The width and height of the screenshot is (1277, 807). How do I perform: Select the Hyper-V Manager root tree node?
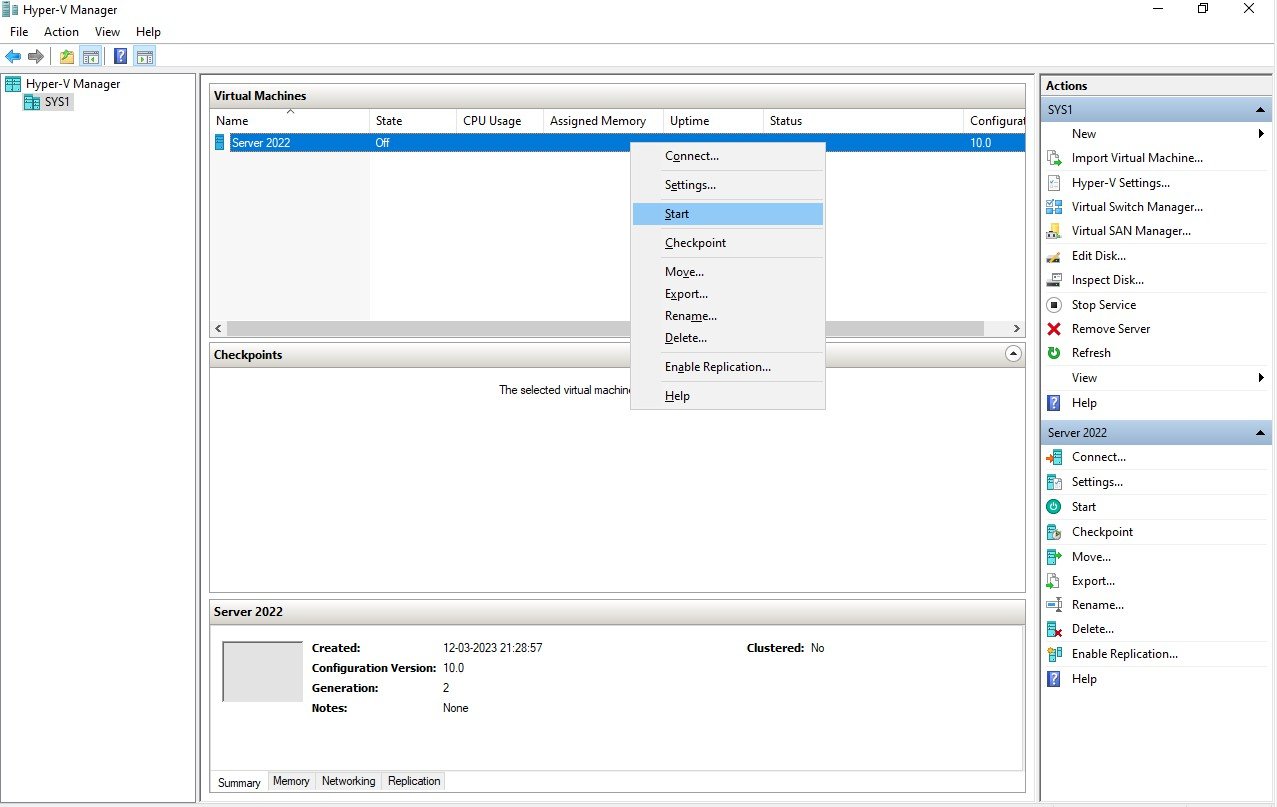click(x=62, y=84)
